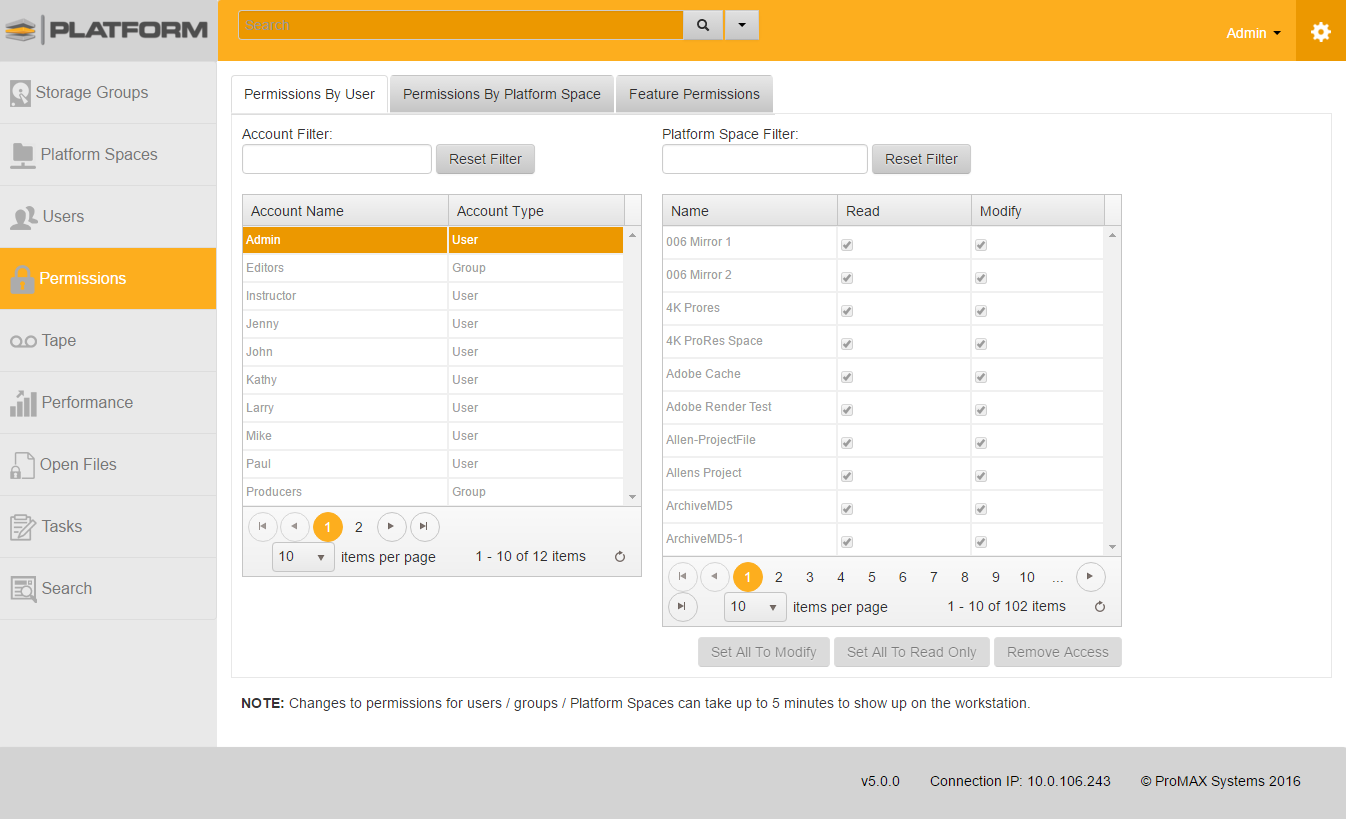The width and height of the screenshot is (1346, 819).
Task: Toggle Modify checkbox for Allens Project
Action: [981, 476]
